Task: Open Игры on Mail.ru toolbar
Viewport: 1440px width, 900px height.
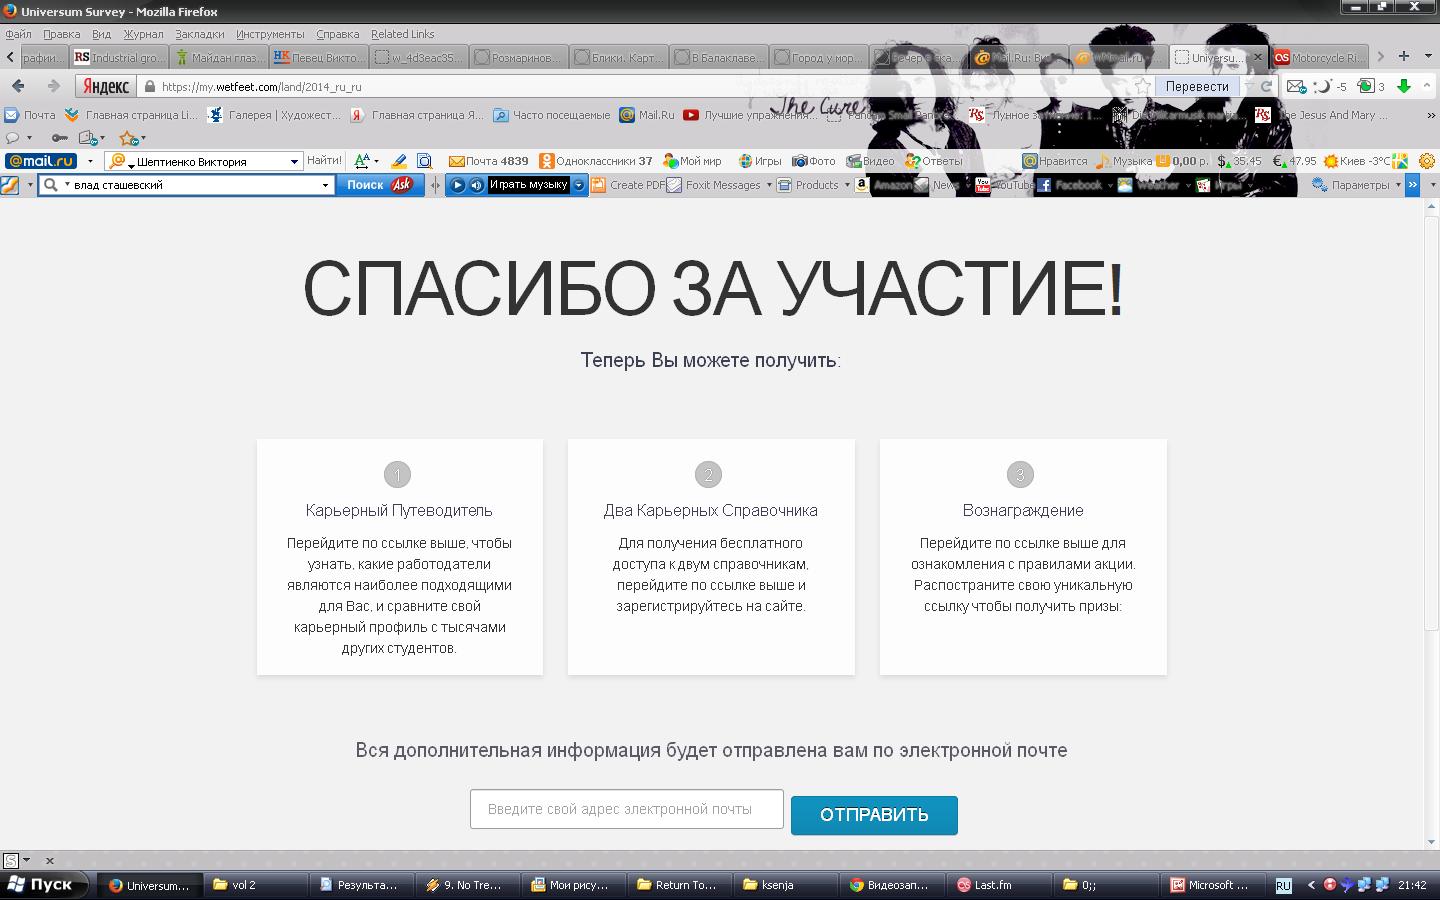Action: (x=760, y=161)
